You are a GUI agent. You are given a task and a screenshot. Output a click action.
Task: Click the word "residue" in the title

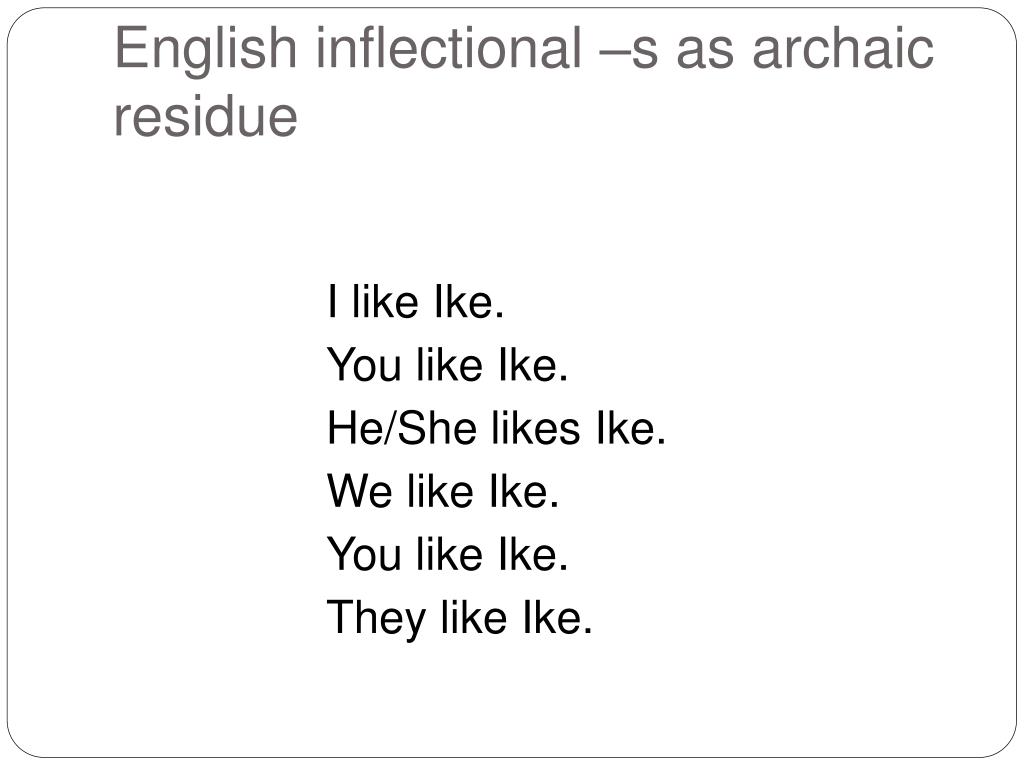point(206,116)
